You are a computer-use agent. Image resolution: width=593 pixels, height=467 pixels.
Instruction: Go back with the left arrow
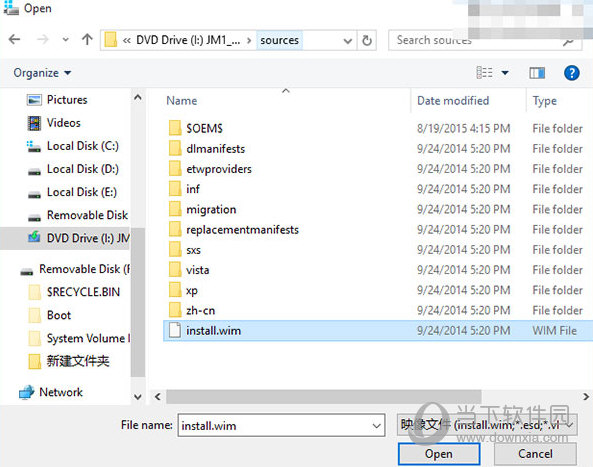(x=14, y=39)
